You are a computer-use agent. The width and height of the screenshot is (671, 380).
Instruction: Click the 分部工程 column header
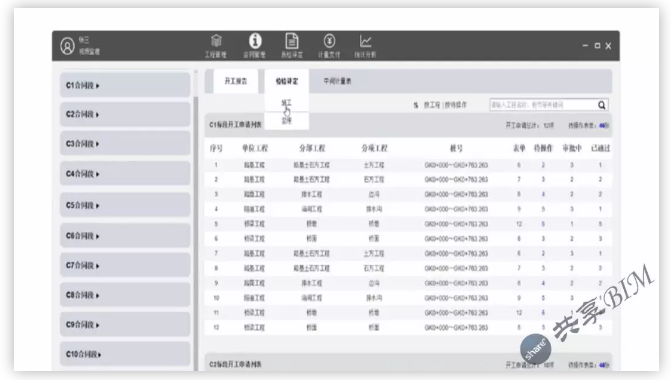(312, 148)
